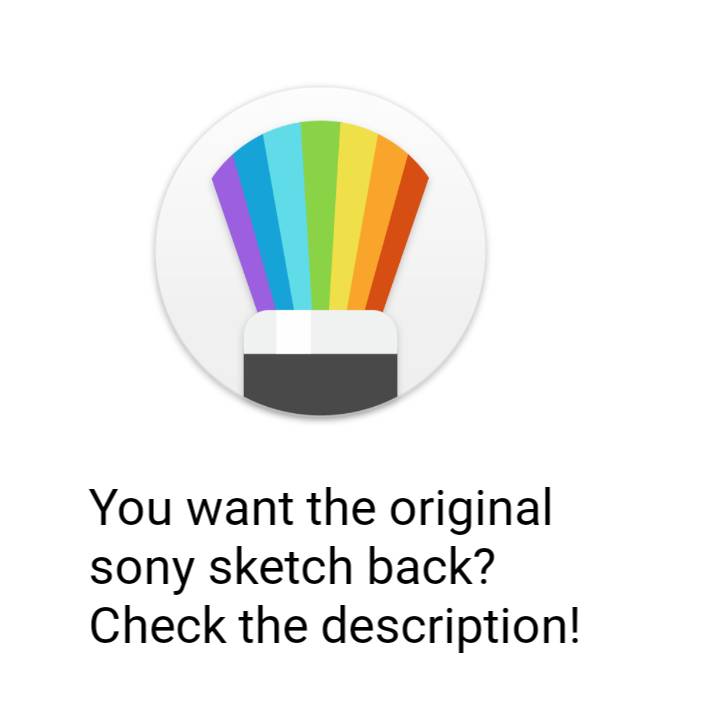The width and height of the screenshot is (720, 720).
Task: Click the word 'original' in caption
Action: click(x=470, y=507)
